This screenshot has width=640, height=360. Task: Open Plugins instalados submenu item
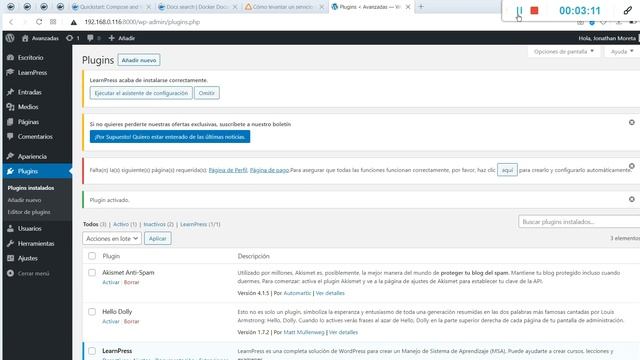point(31,188)
